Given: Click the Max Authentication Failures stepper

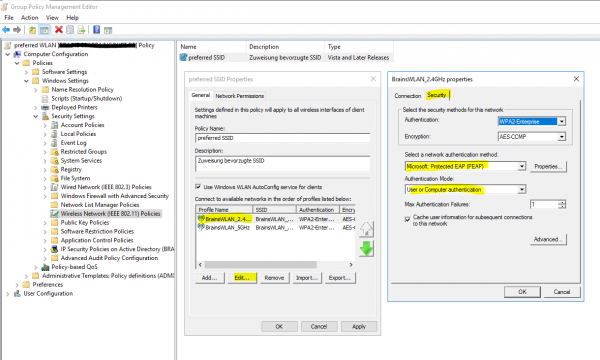Looking at the screenshot, I should pos(561,204).
